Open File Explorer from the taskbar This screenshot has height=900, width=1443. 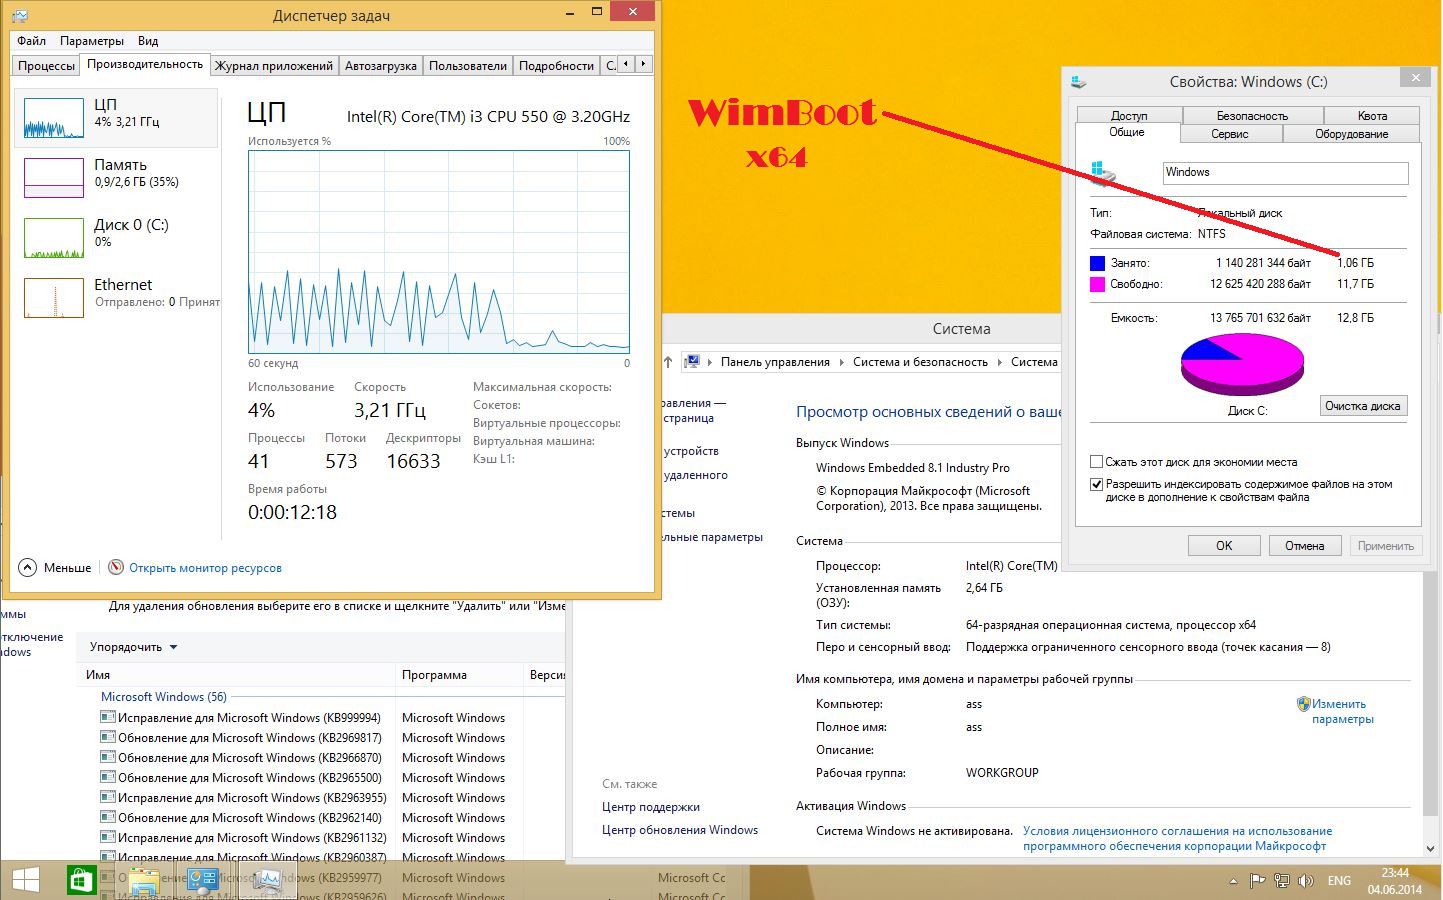pos(144,881)
